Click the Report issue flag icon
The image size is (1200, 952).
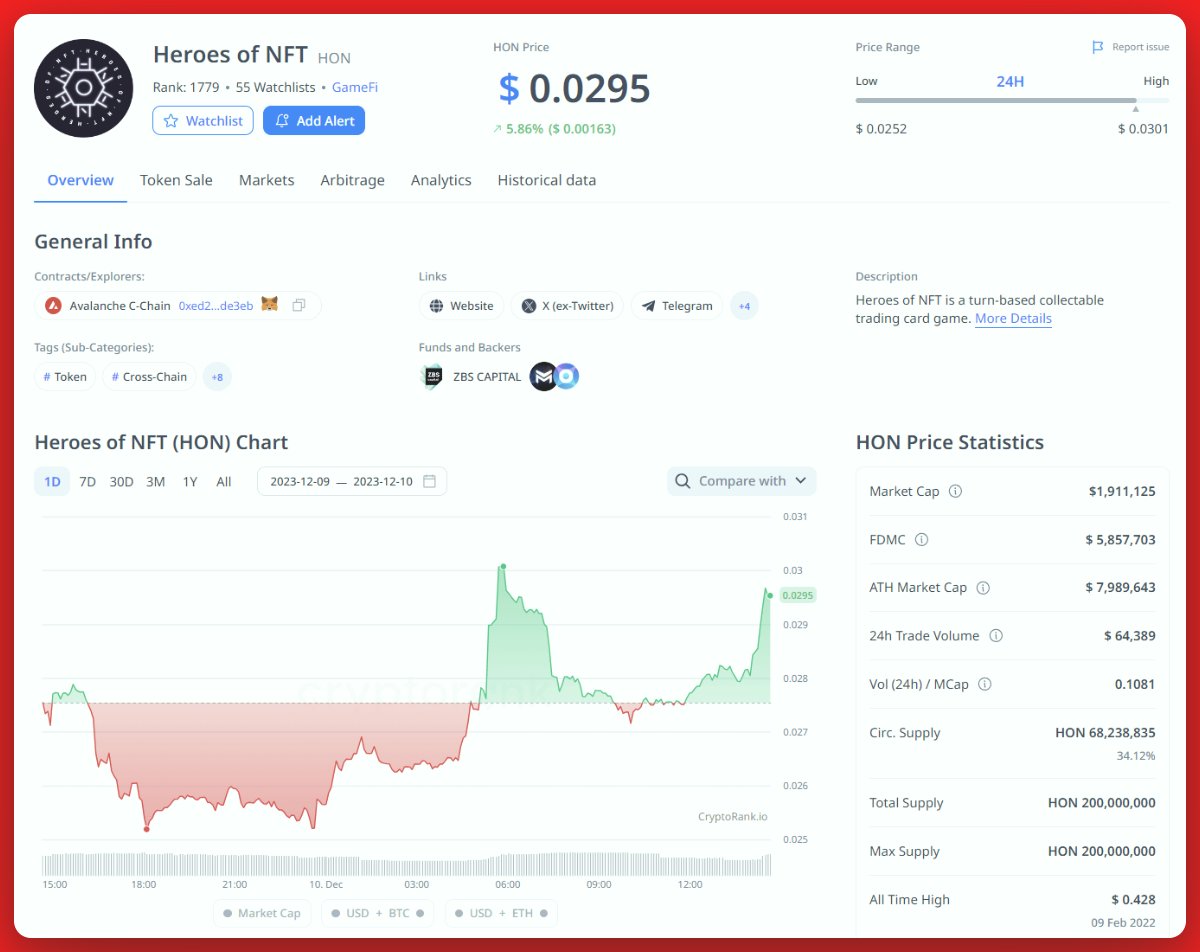pyautogui.click(x=1098, y=47)
